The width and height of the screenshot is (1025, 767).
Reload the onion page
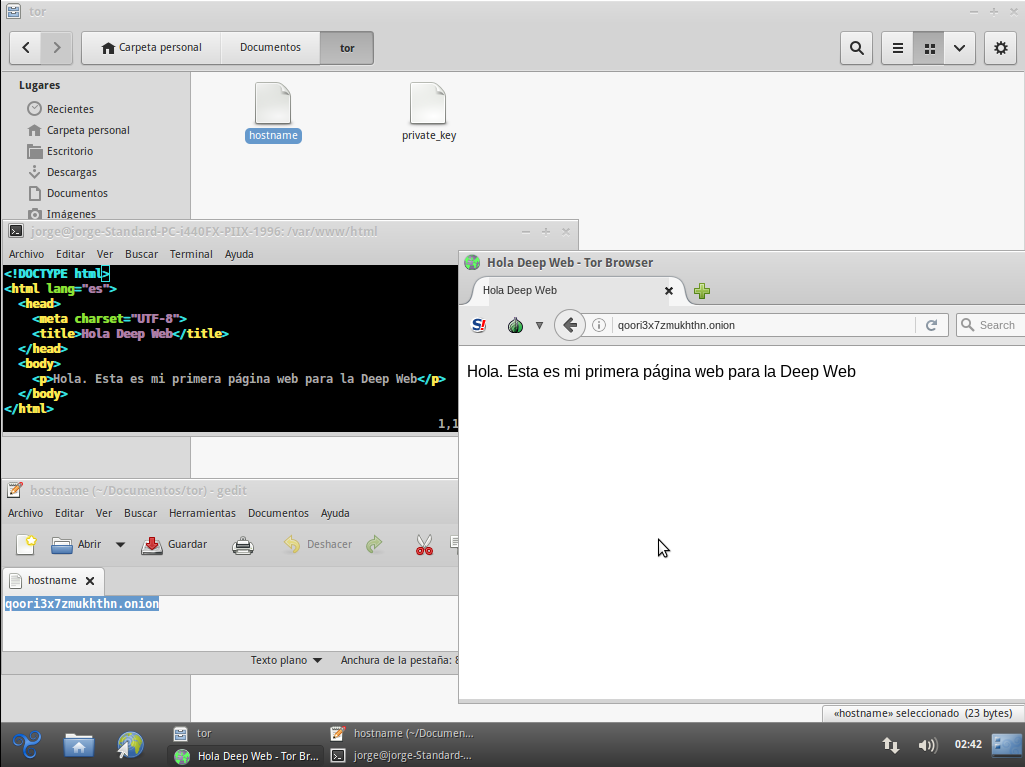[931, 325]
